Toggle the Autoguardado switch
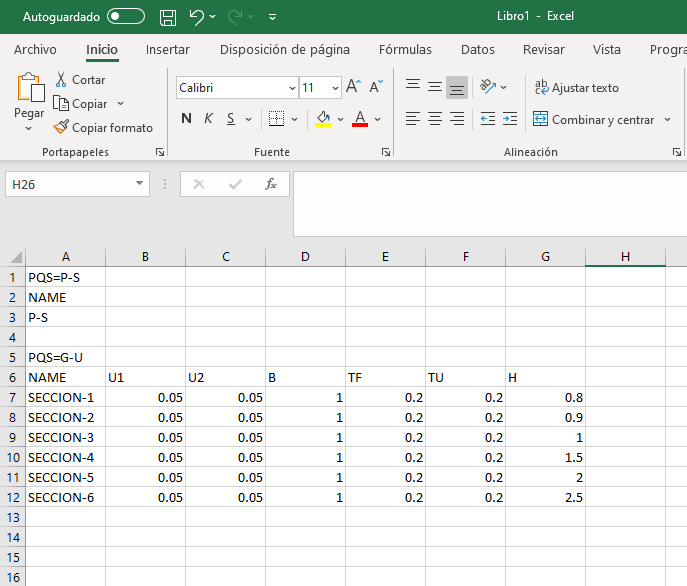The width and height of the screenshot is (687, 586). tap(126, 17)
